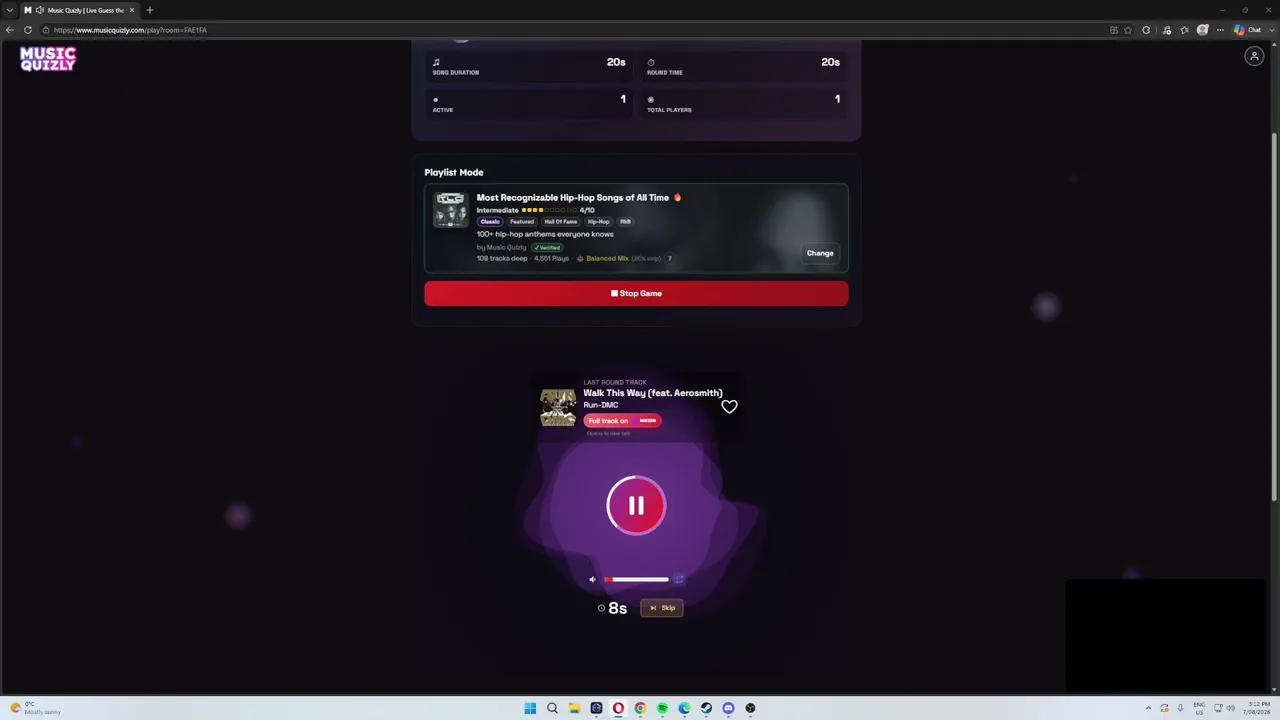This screenshot has width=1280, height=720.
Task: Open Spotify from the taskbar
Action: pyautogui.click(x=662, y=708)
